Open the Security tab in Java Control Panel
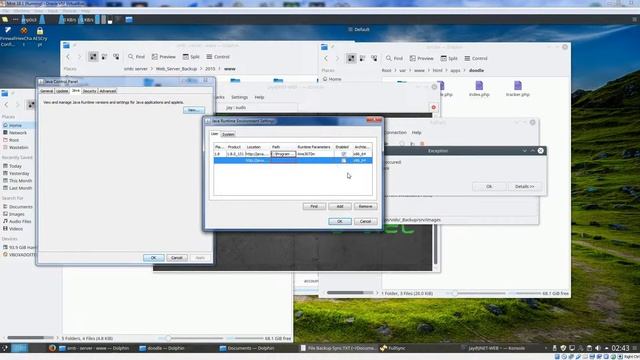 click(89, 91)
